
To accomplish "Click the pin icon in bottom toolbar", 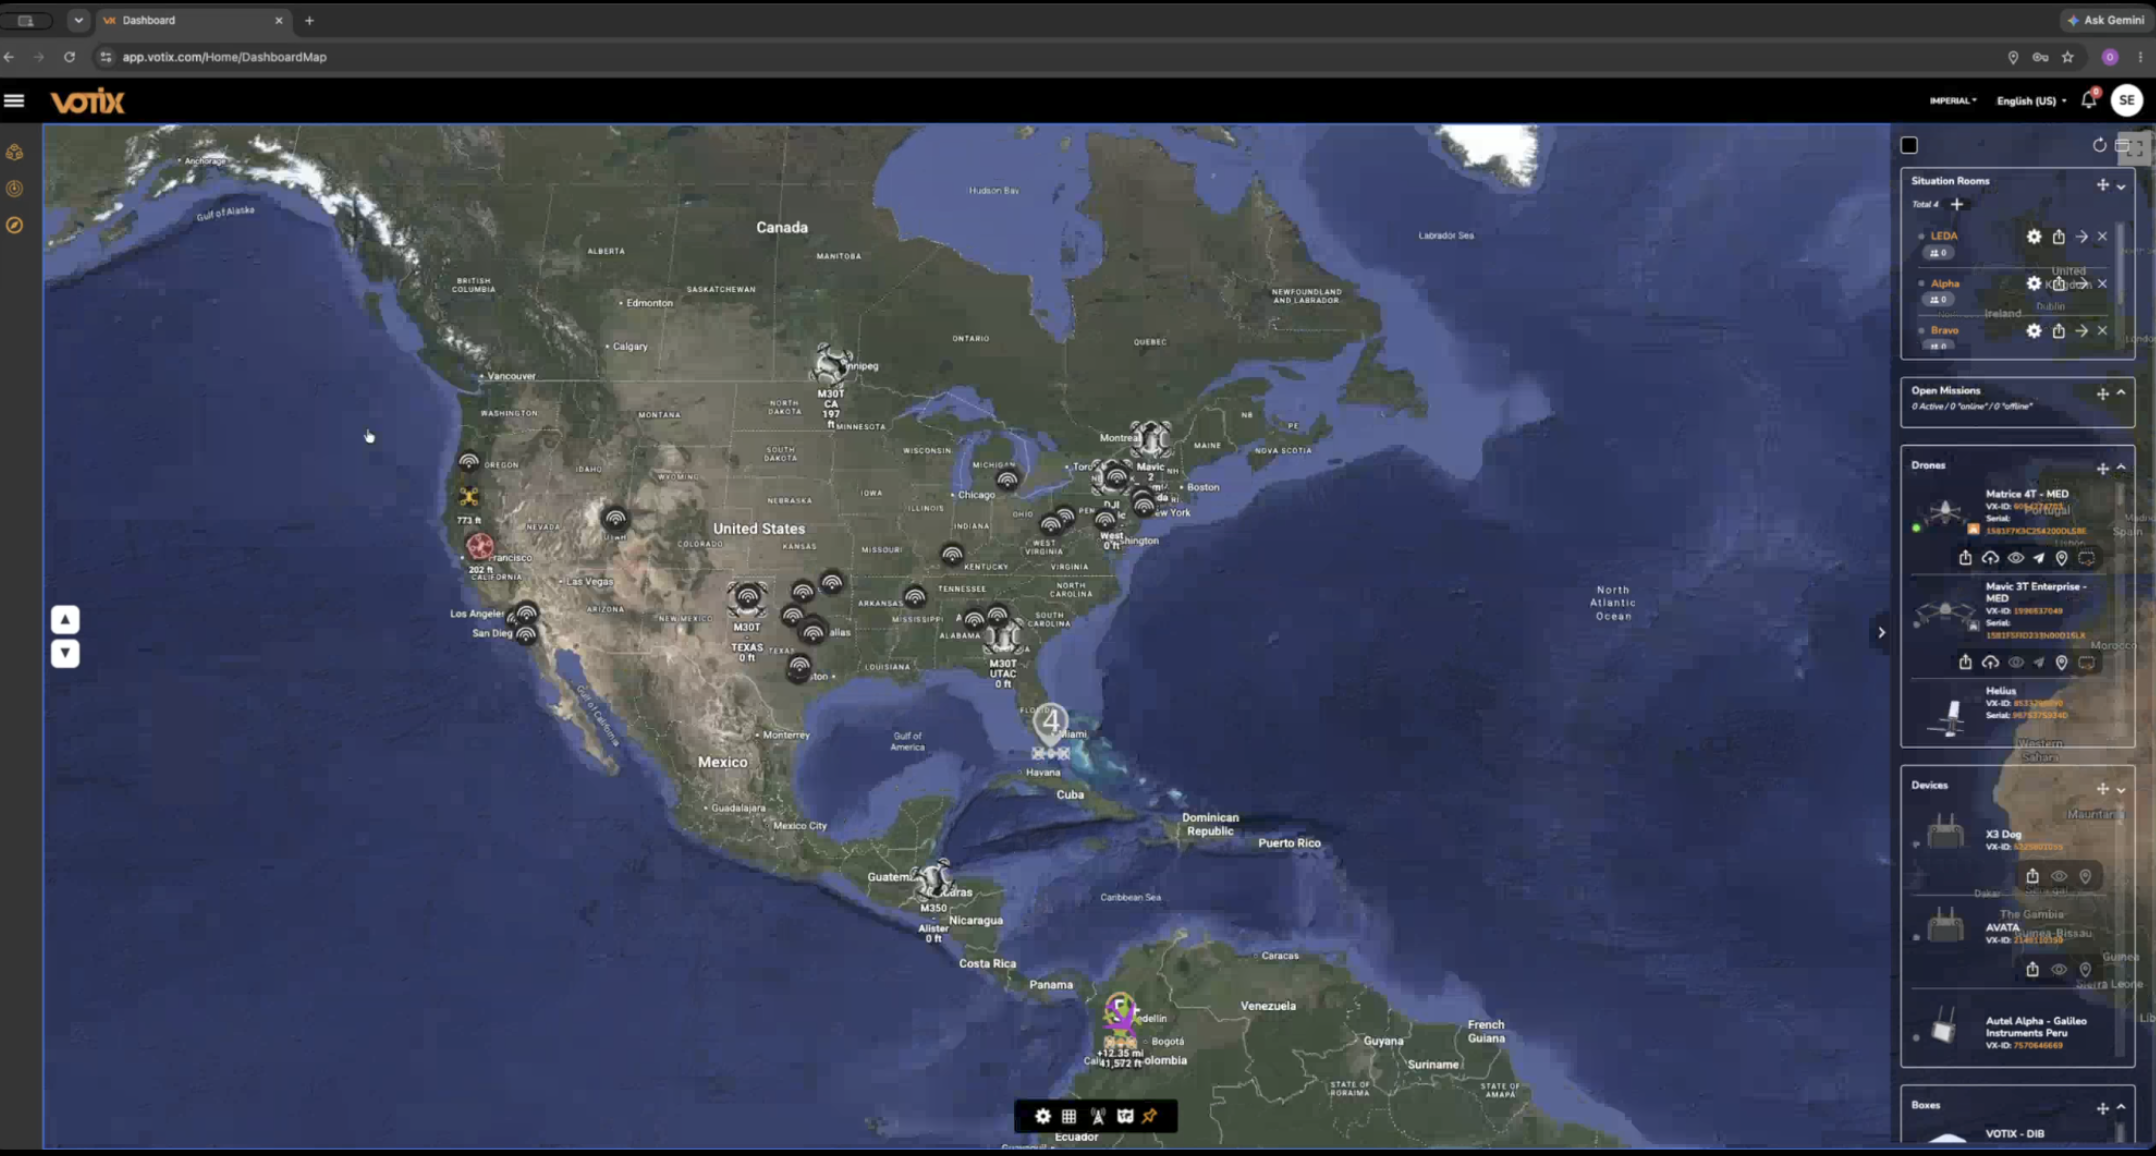I will click(x=1150, y=1116).
